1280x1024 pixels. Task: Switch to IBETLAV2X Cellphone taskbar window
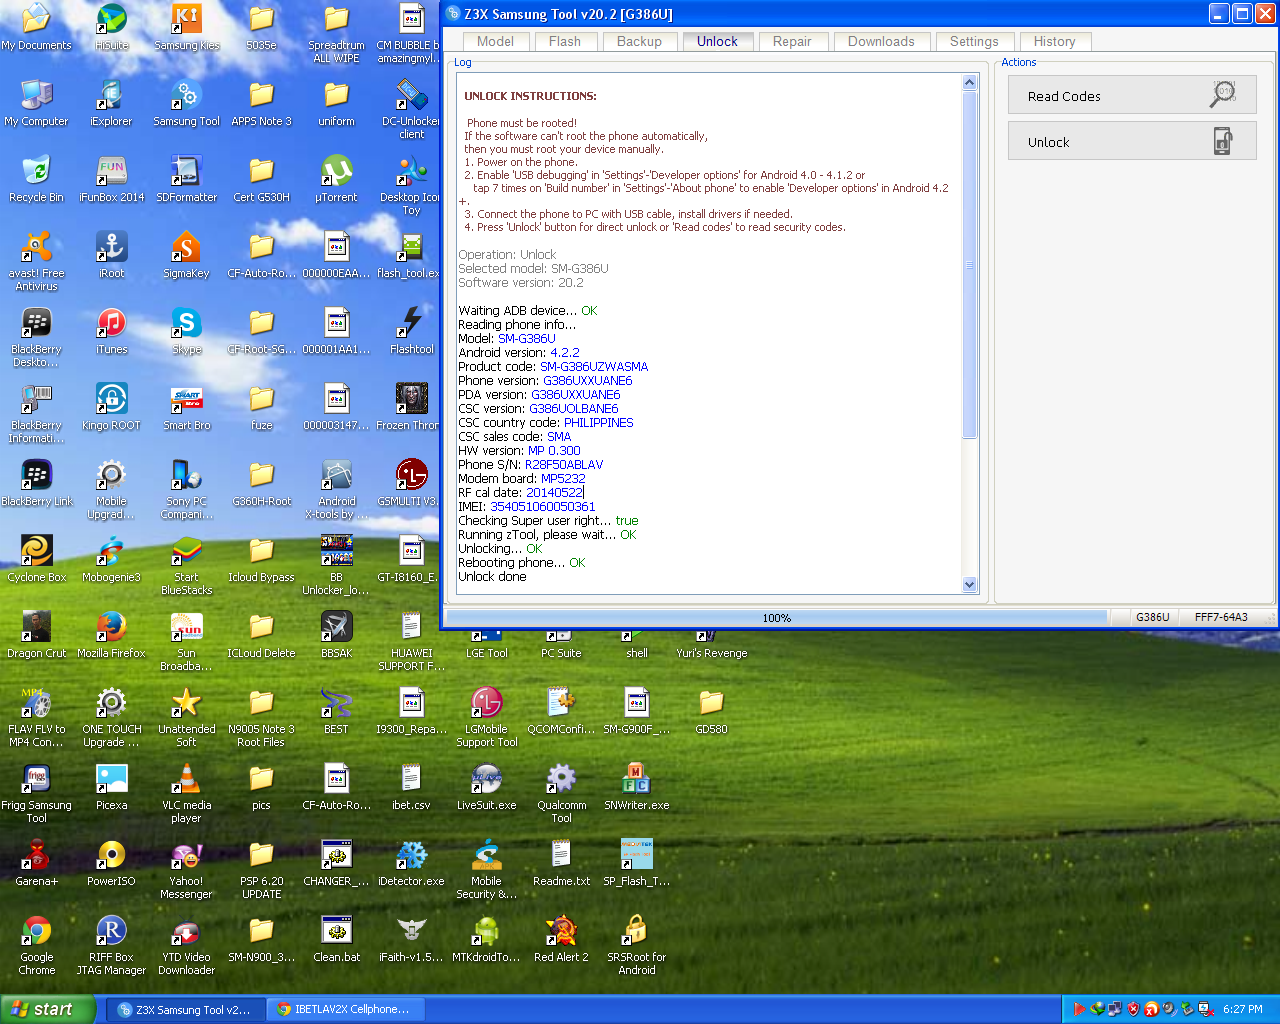(345, 1009)
